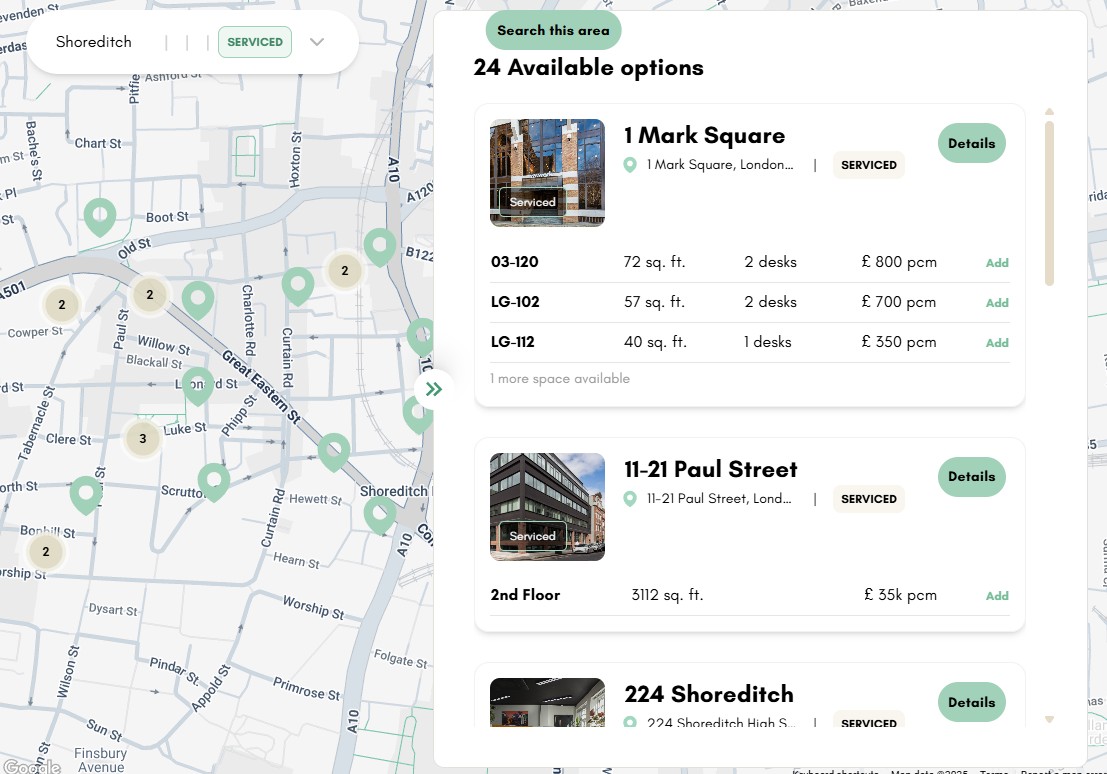
Task: Add space LG-112 to selection
Action: [x=997, y=343]
